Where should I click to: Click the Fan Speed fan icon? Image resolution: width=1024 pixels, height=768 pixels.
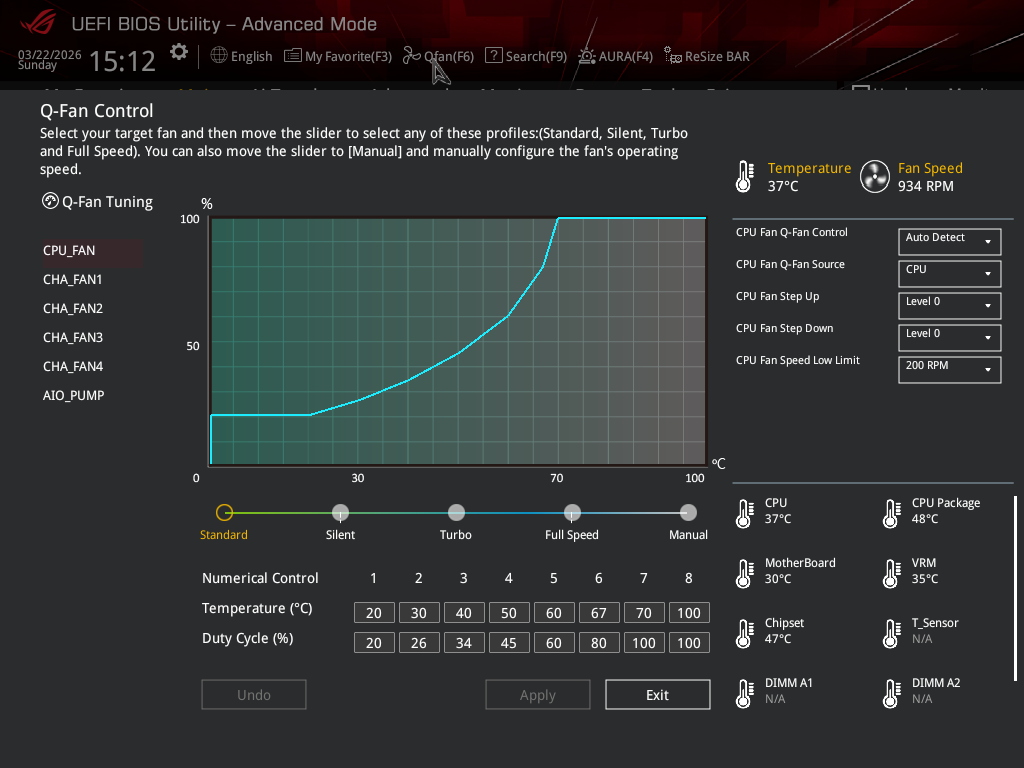tap(874, 176)
